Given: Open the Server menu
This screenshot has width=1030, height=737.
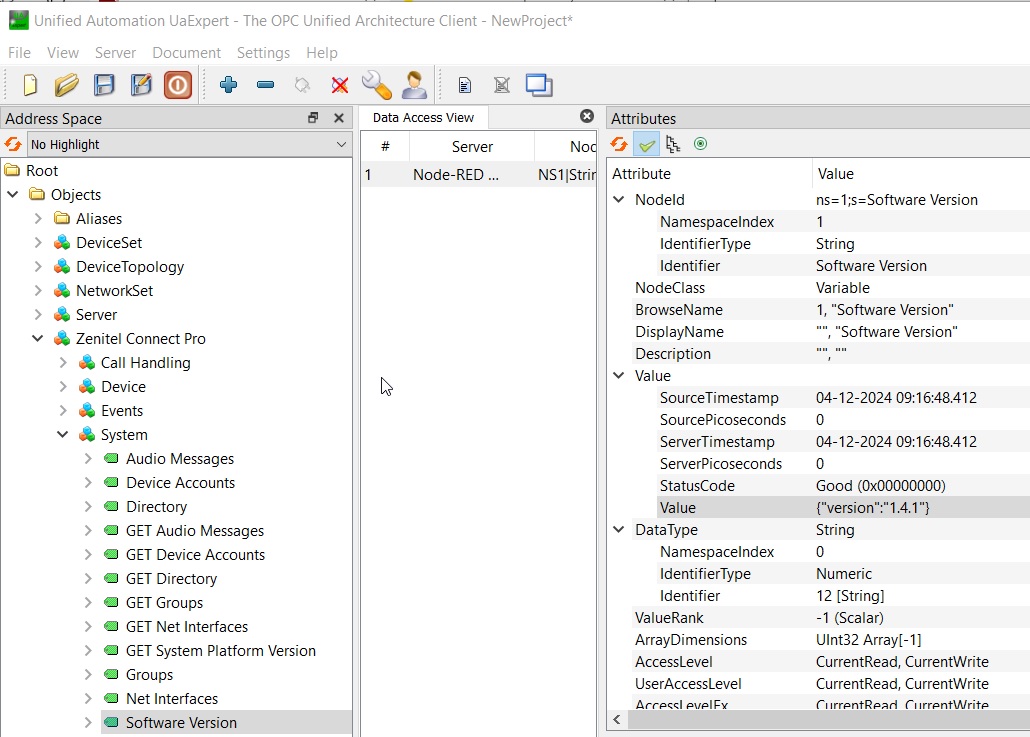Looking at the screenshot, I should 115,53.
